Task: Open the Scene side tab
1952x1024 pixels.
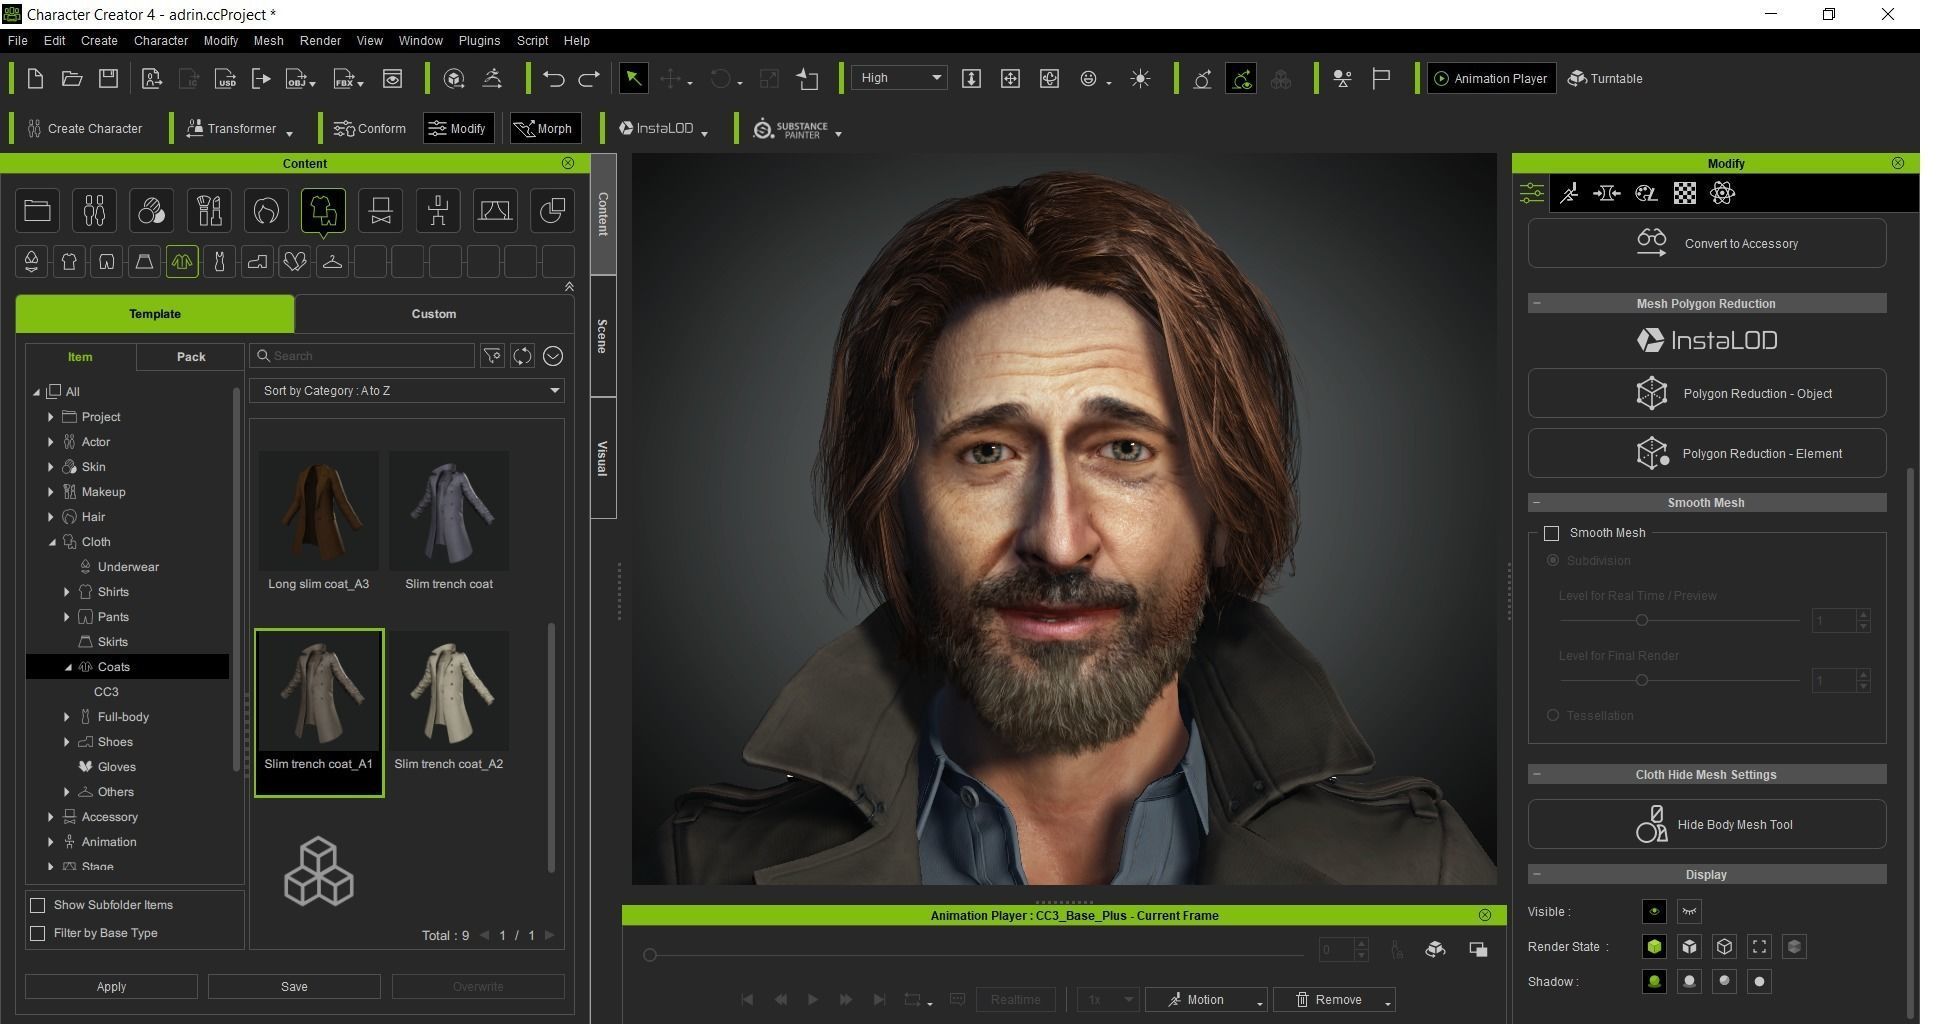Action: tap(603, 336)
